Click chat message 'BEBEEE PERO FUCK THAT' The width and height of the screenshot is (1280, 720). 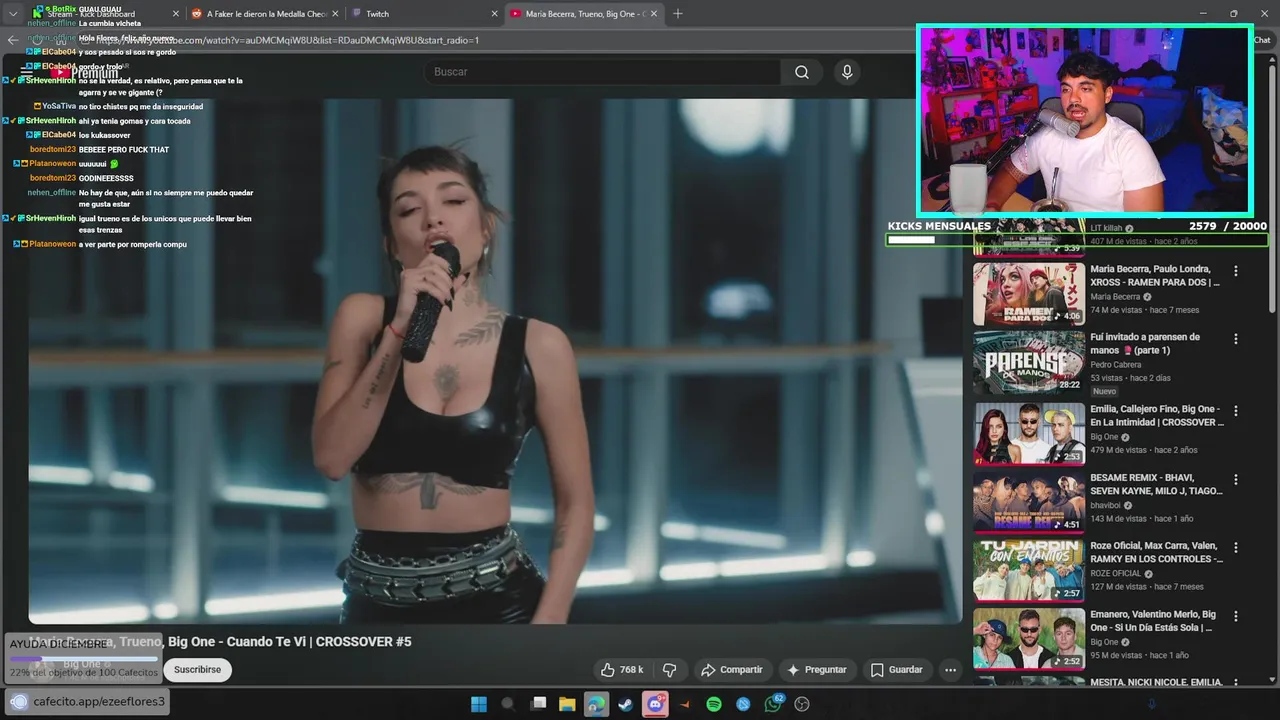click(x=124, y=150)
